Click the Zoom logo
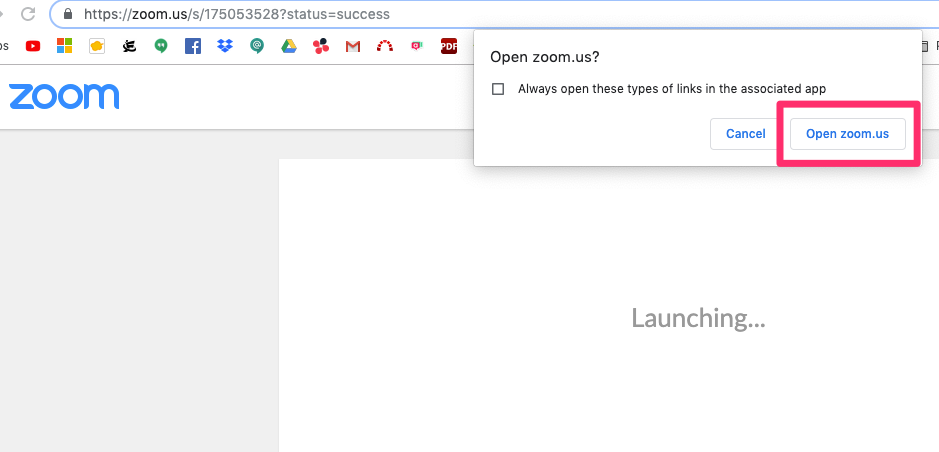The image size is (939, 452). click(64, 96)
